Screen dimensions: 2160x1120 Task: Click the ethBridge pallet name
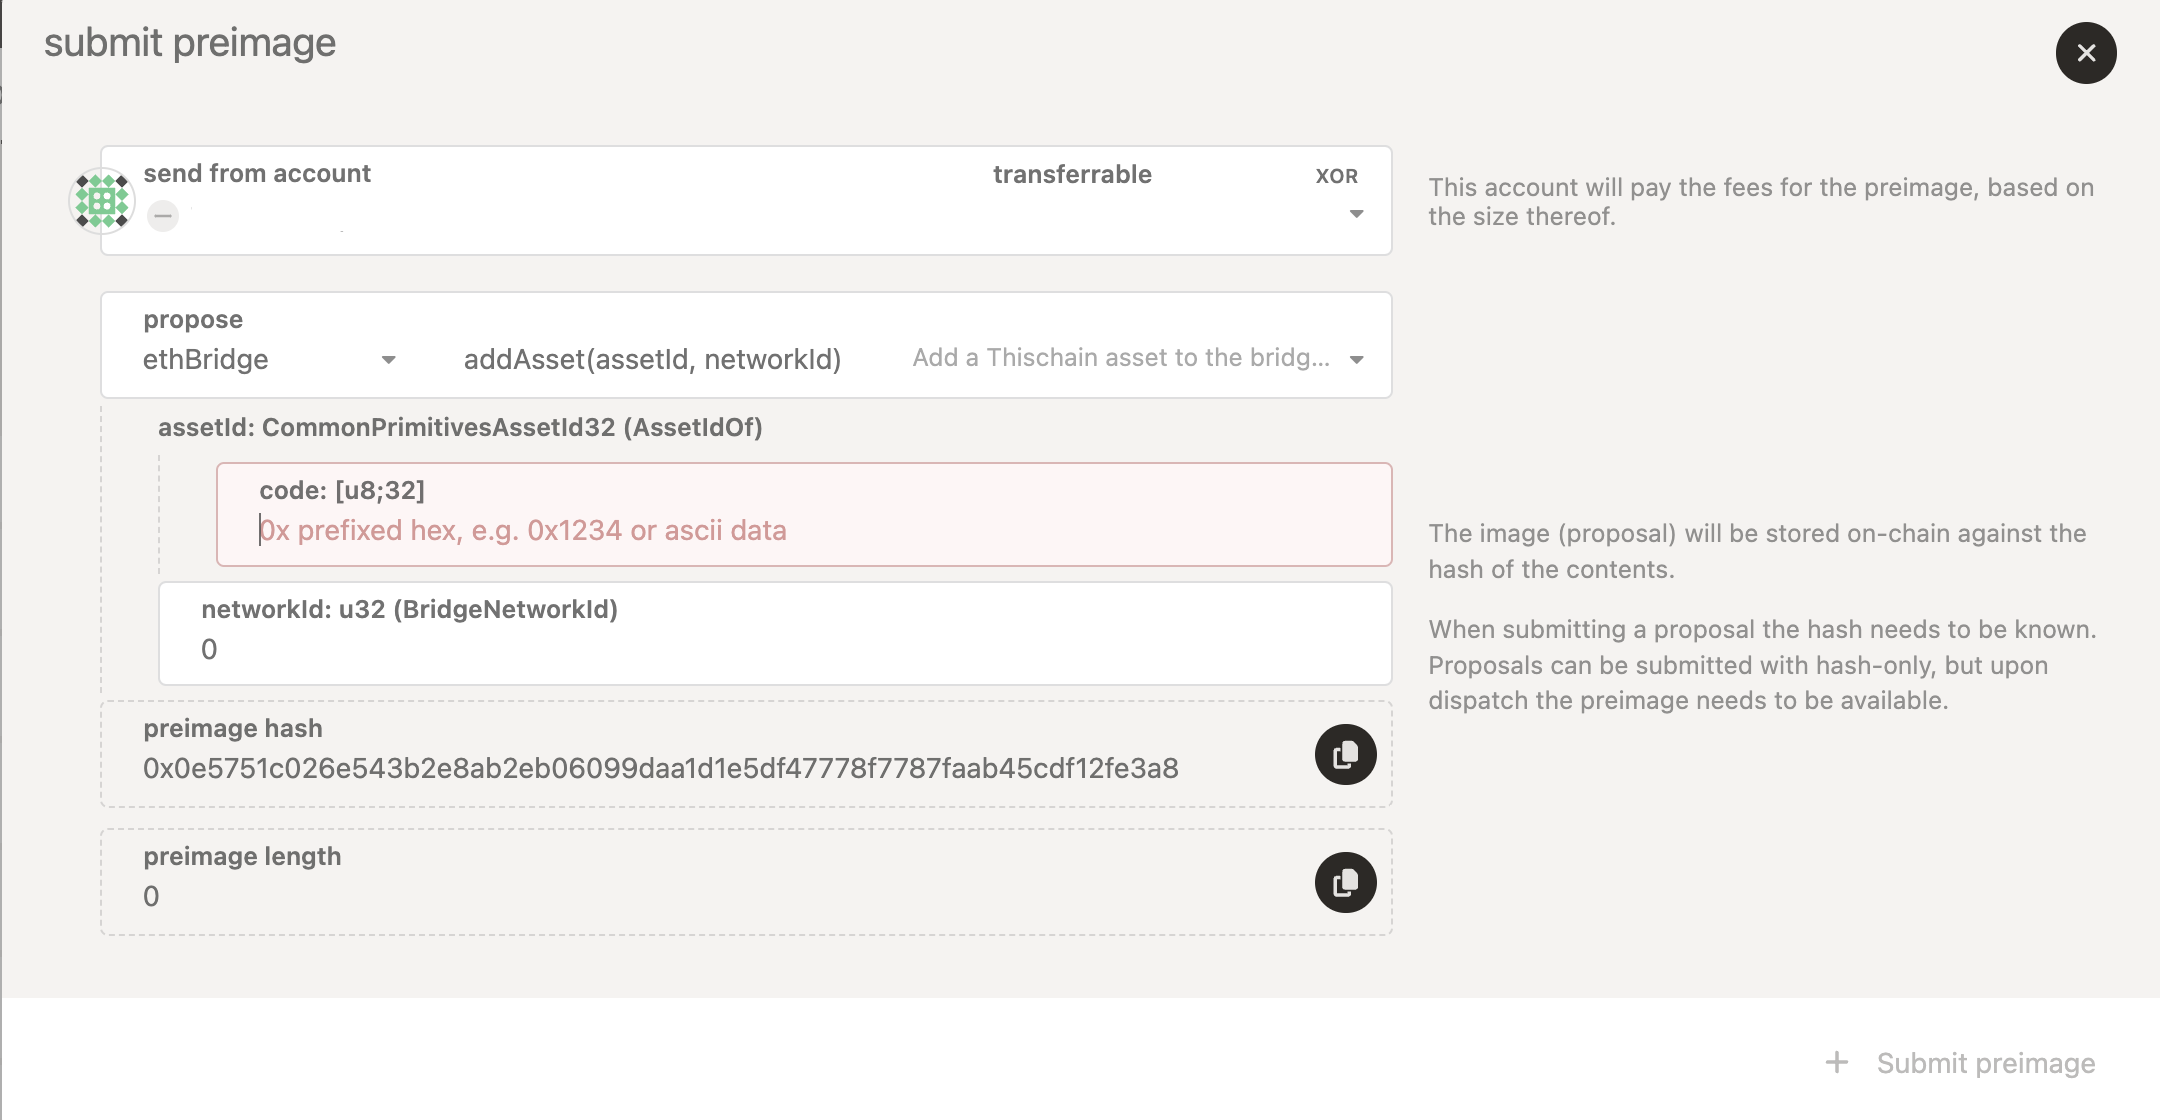[x=205, y=360]
